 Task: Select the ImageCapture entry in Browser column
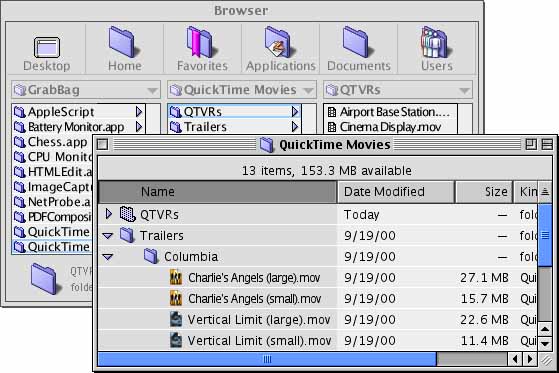coord(52,187)
